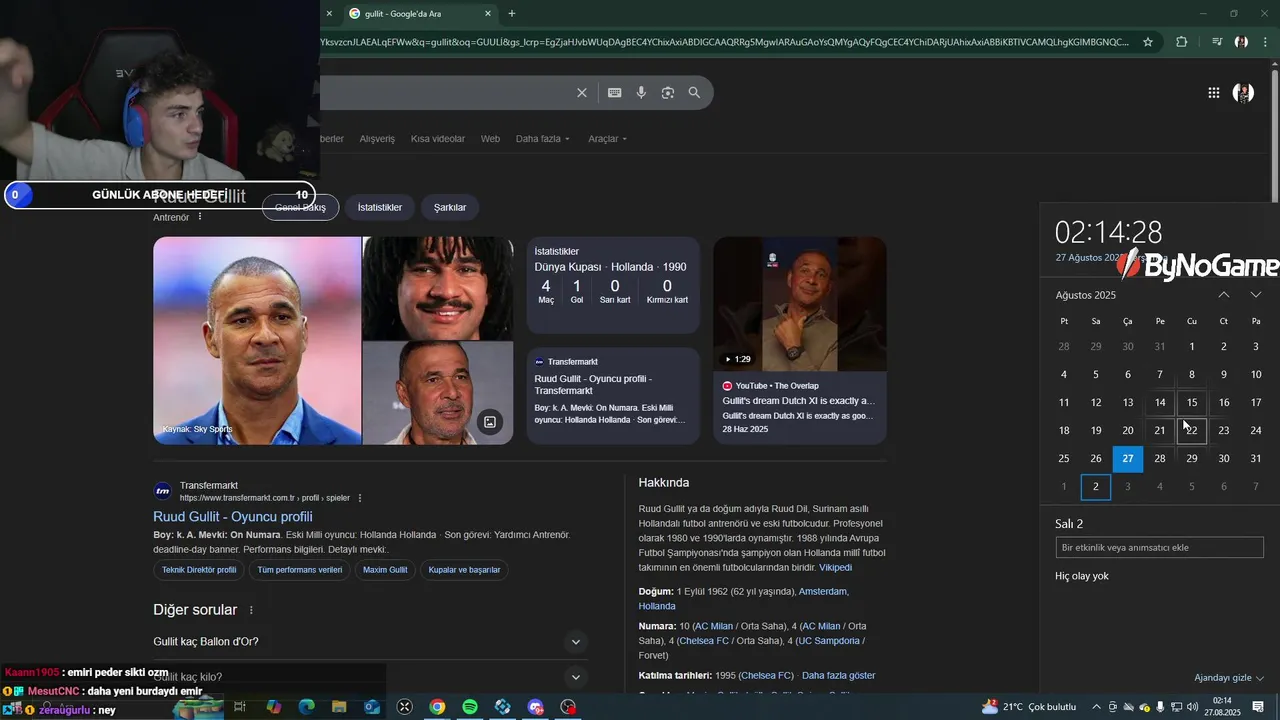This screenshot has height=720, width=1280.
Task: Open the Daha fazla dropdown
Action: click(542, 139)
